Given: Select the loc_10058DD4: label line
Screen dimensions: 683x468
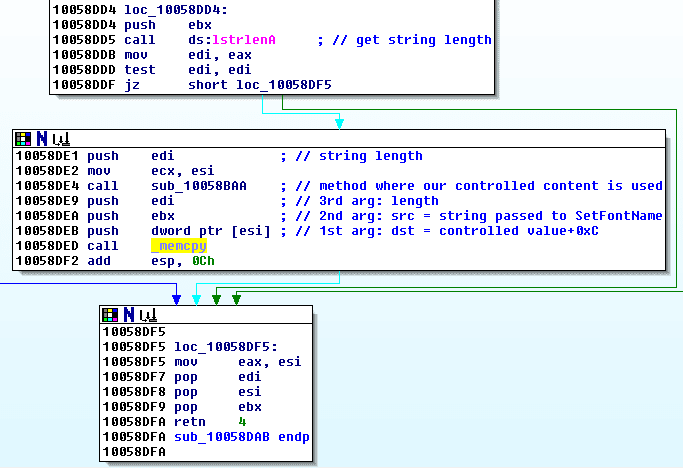Looking at the screenshot, I should pos(140,10).
